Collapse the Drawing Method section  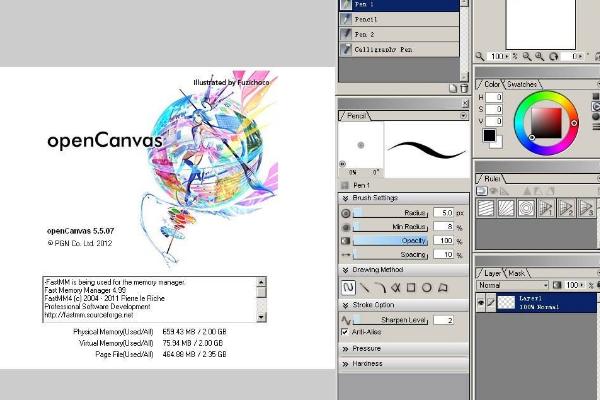pos(346,270)
